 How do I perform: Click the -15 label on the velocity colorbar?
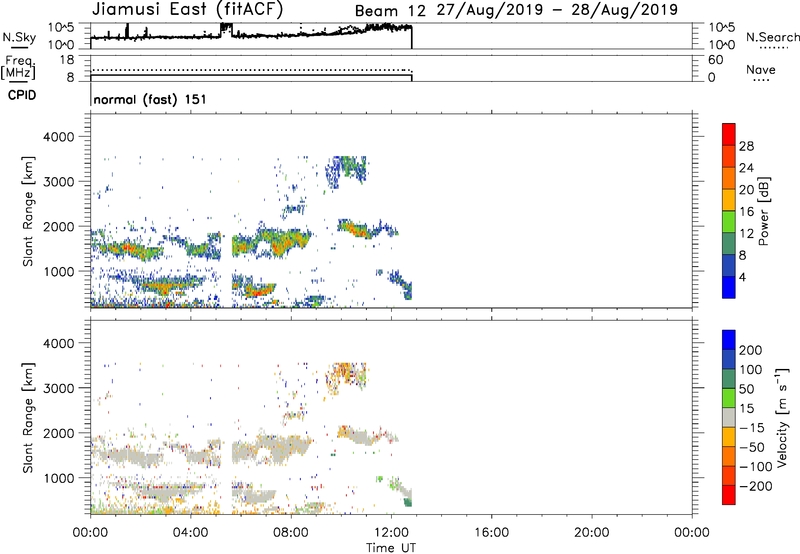click(751, 428)
